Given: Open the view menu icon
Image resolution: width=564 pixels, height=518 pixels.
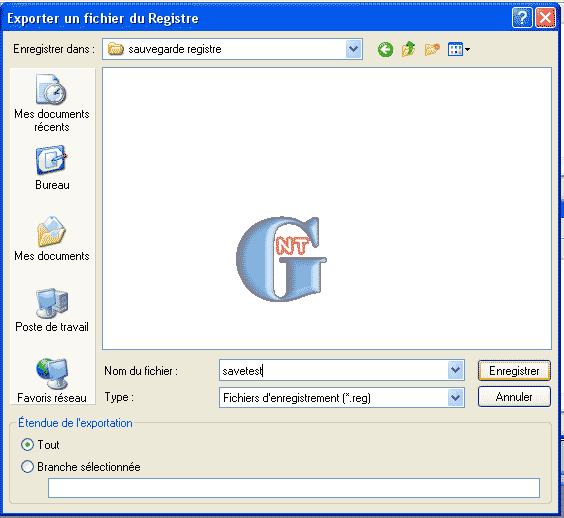Looking at the screenshot, I should pos(459,49).
